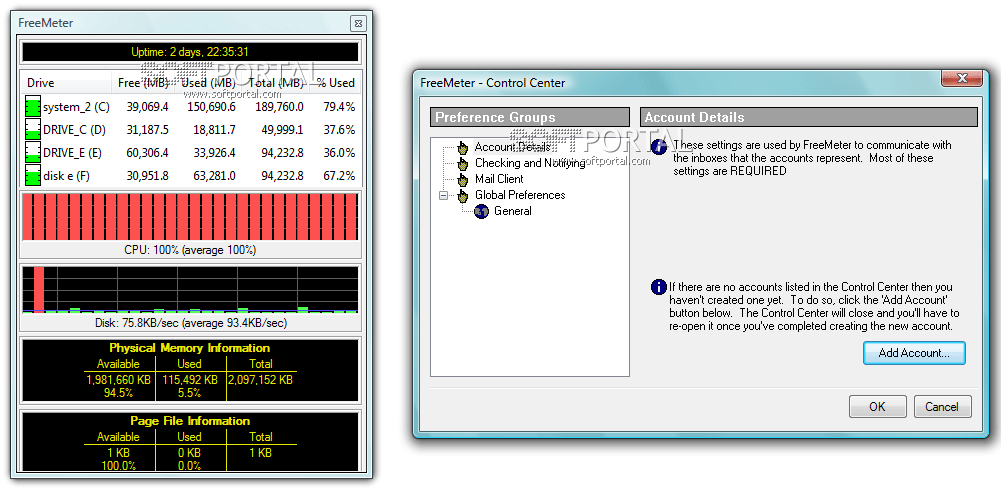The height and width of the screenshot is (494, 1001).
Task: Sort by Free (MB) column header
Action: click(x=144, y=83)
